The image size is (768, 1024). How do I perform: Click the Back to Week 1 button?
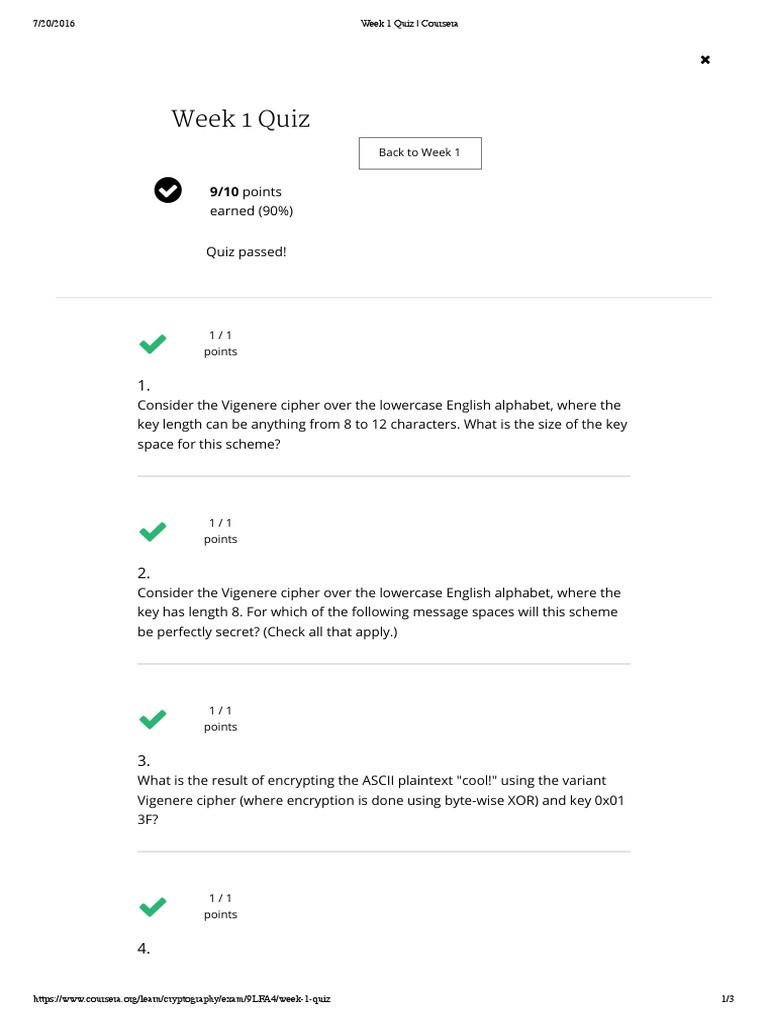click(x=419, y=153)
